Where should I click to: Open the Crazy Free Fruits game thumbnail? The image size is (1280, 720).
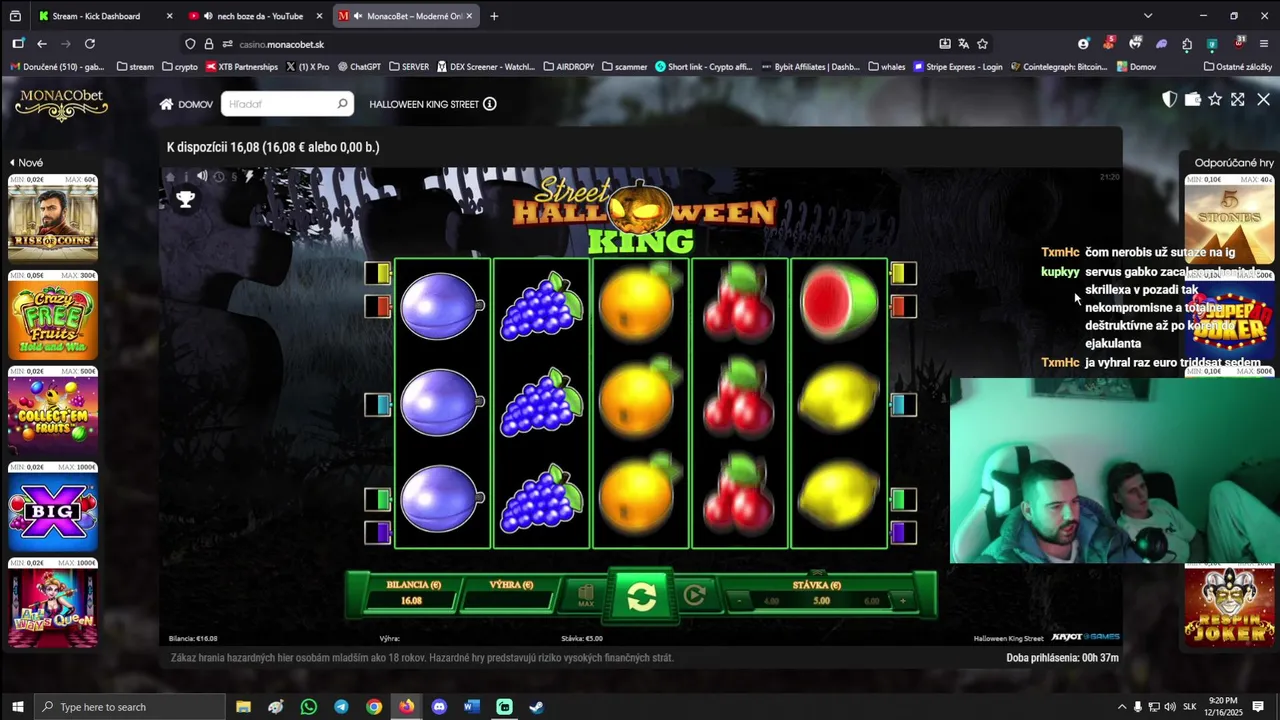[53, 314]
